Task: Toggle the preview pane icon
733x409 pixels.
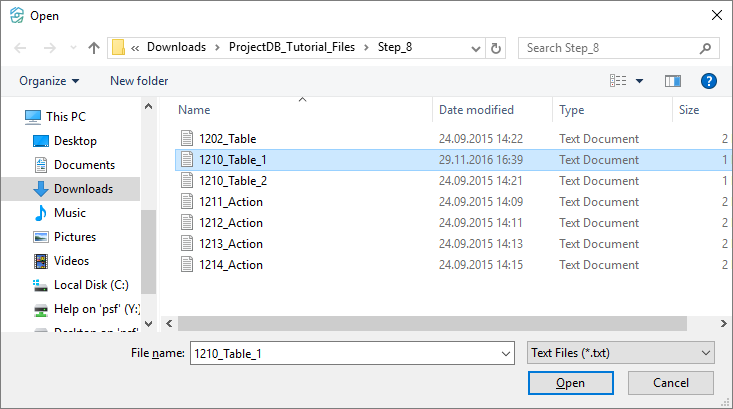Action: pos(672,81)
